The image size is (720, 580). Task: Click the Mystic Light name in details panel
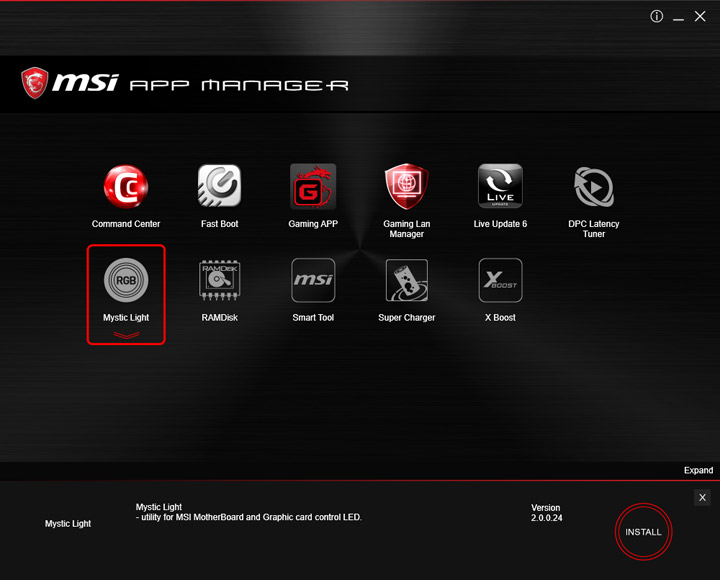68,524
